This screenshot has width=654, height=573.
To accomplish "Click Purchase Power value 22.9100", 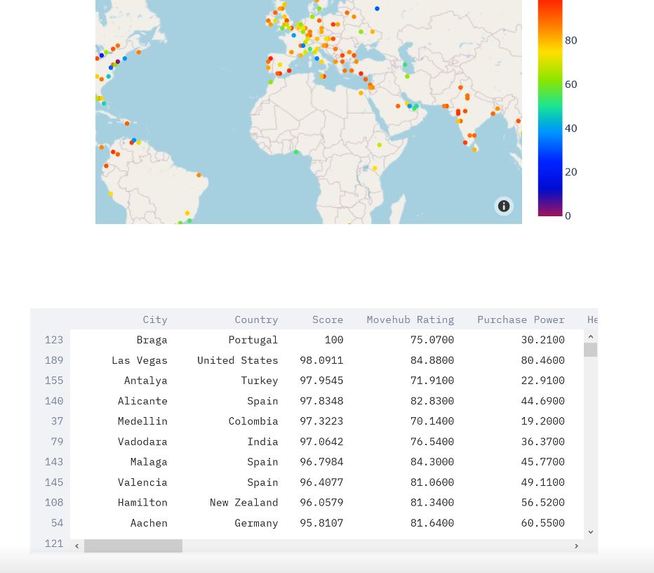I will 543,380.
